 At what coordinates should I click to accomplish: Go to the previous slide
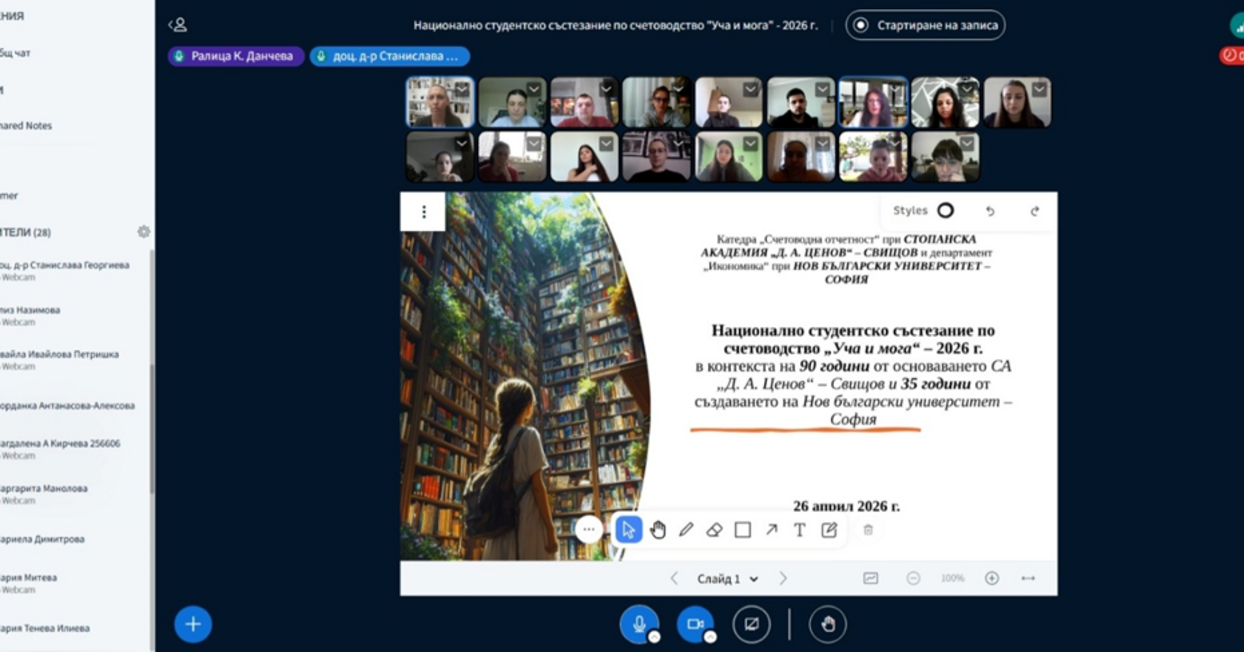click(x=674, y=578)
